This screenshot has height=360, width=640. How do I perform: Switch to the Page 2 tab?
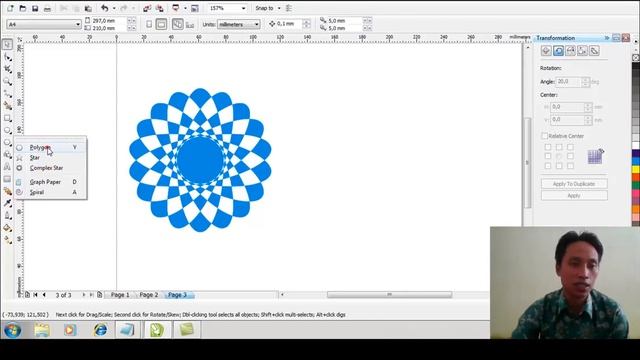pos(149,295)
